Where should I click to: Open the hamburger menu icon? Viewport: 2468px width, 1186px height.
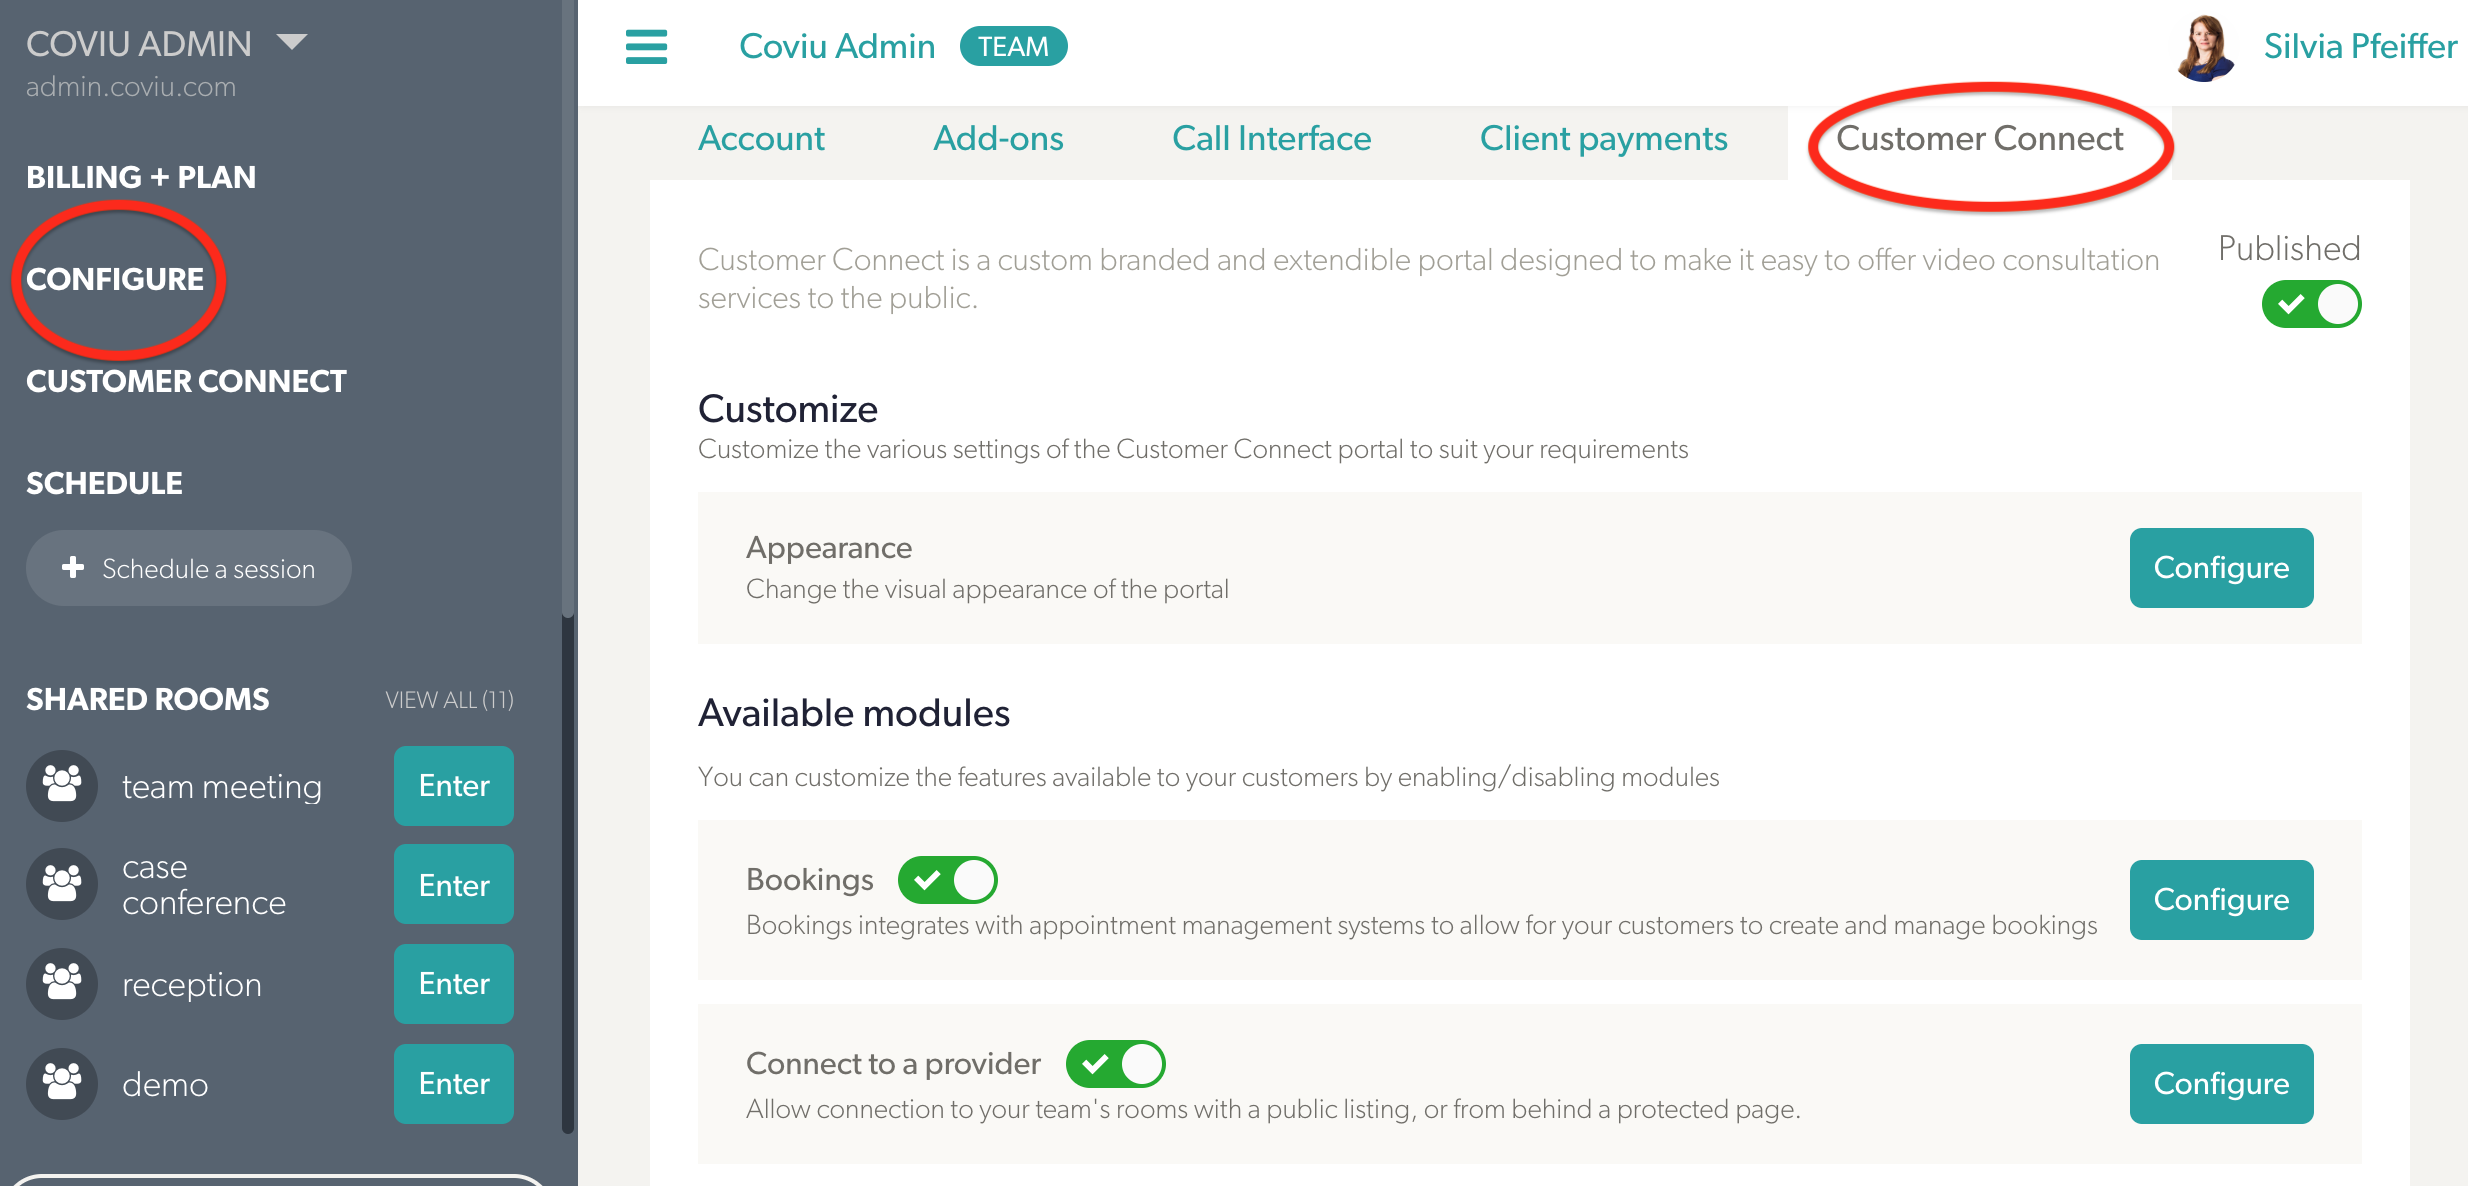pyautogui.click(x=646, y=47)
